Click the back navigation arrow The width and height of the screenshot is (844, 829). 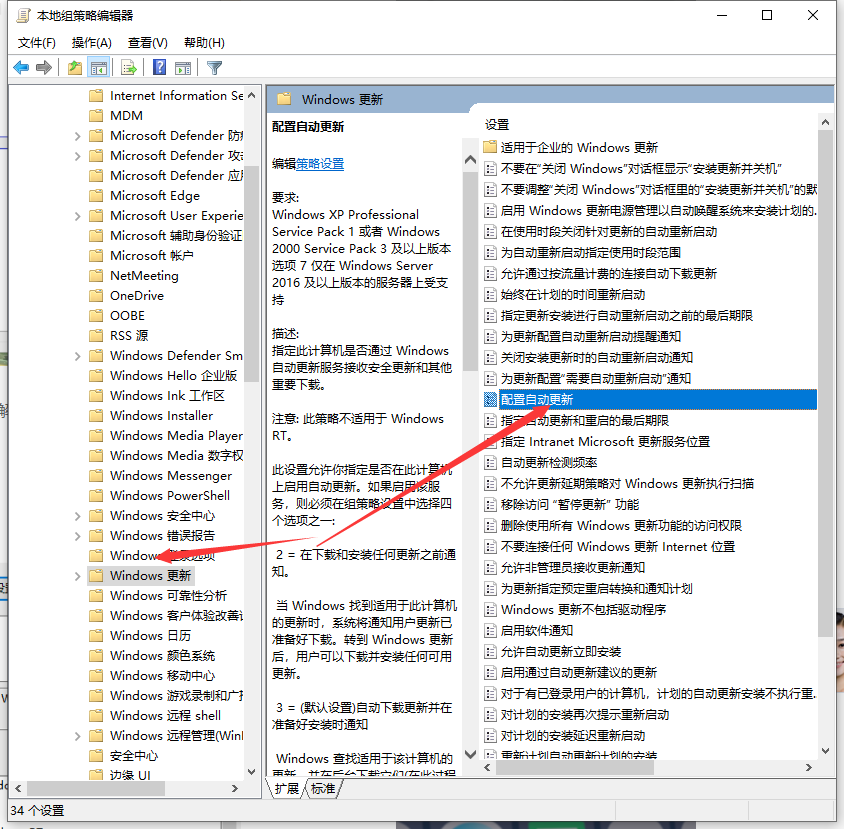[x=22, y=67]
